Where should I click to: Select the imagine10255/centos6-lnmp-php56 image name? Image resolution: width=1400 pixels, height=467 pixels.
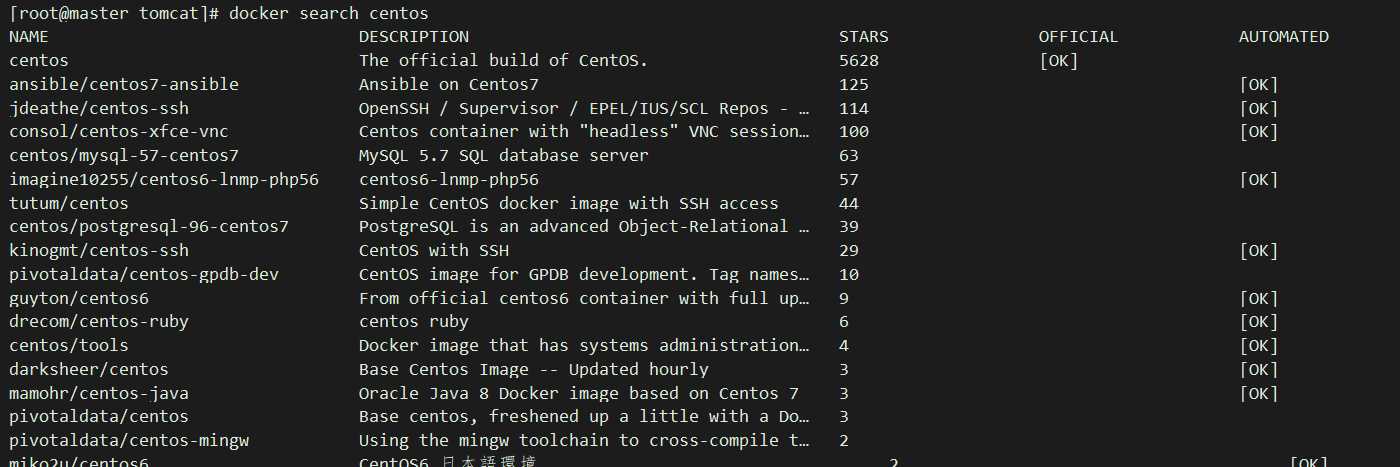click(164, 179)
